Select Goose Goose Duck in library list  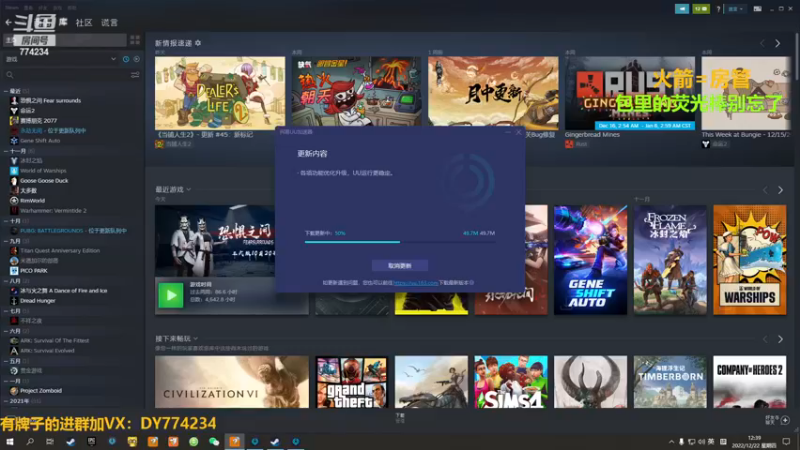(x=44, y=181)
